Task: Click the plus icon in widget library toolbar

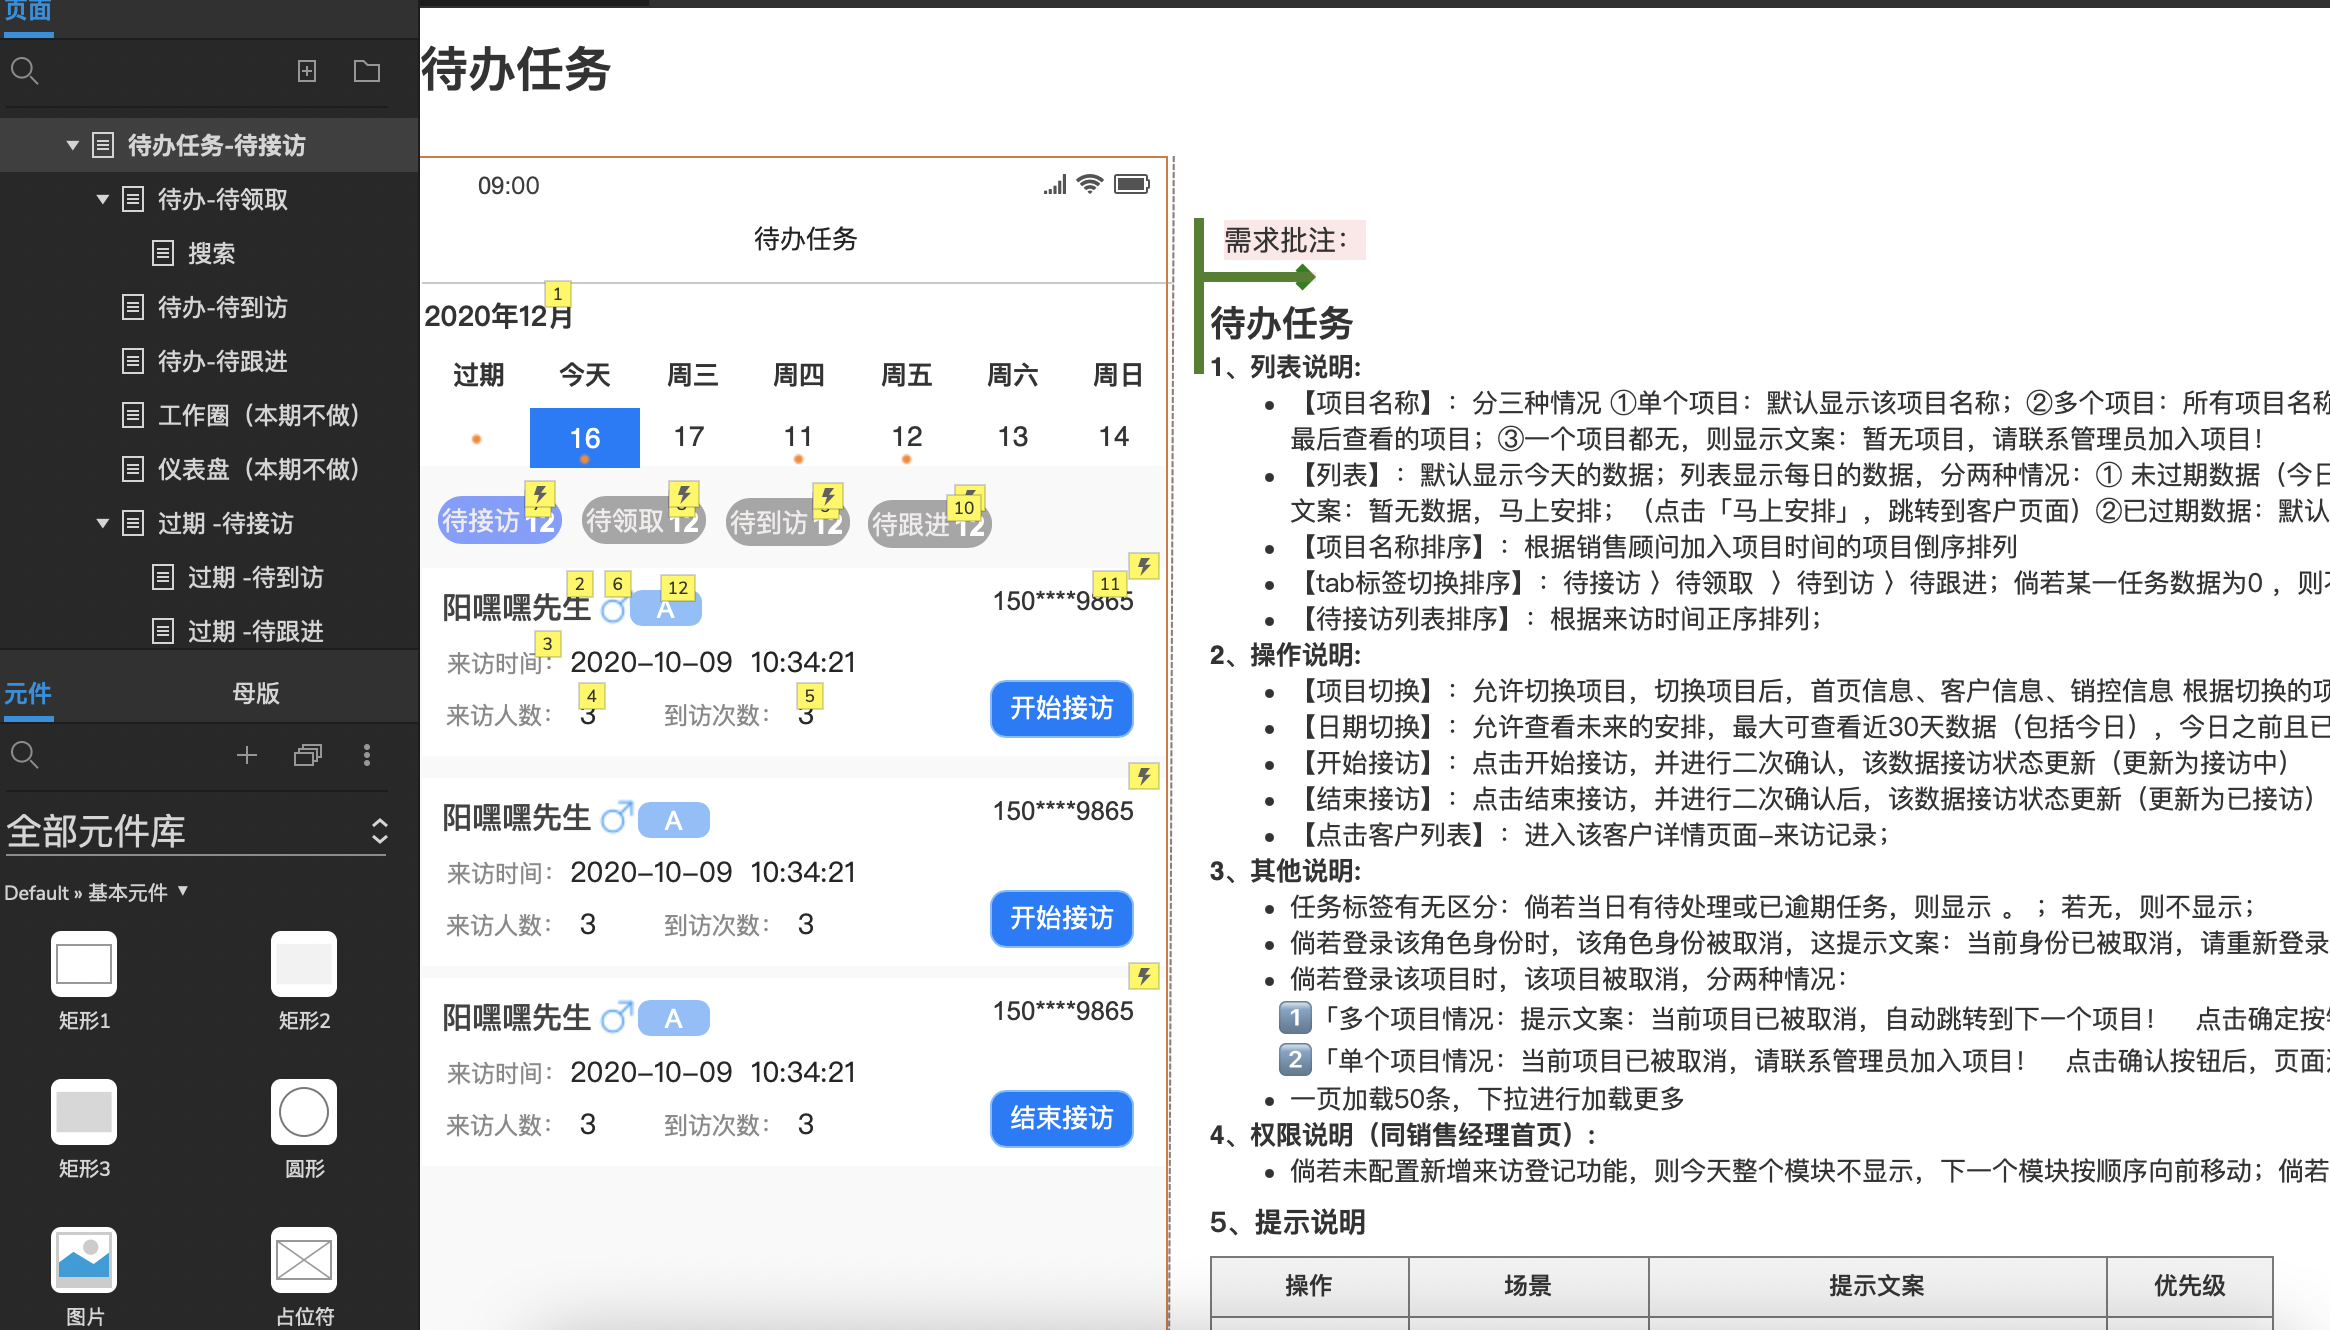Action: pyautogui.click(x=247, y=755)
